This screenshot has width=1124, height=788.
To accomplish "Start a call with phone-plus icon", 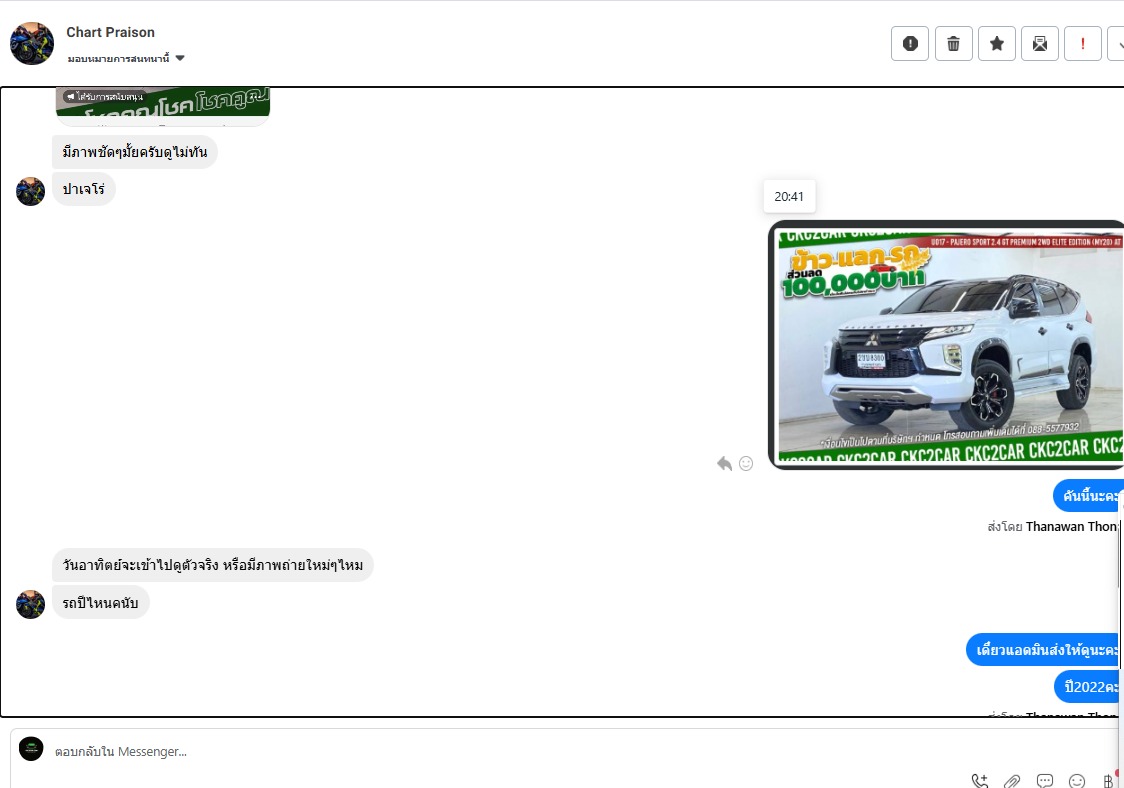I will point(979,781).
